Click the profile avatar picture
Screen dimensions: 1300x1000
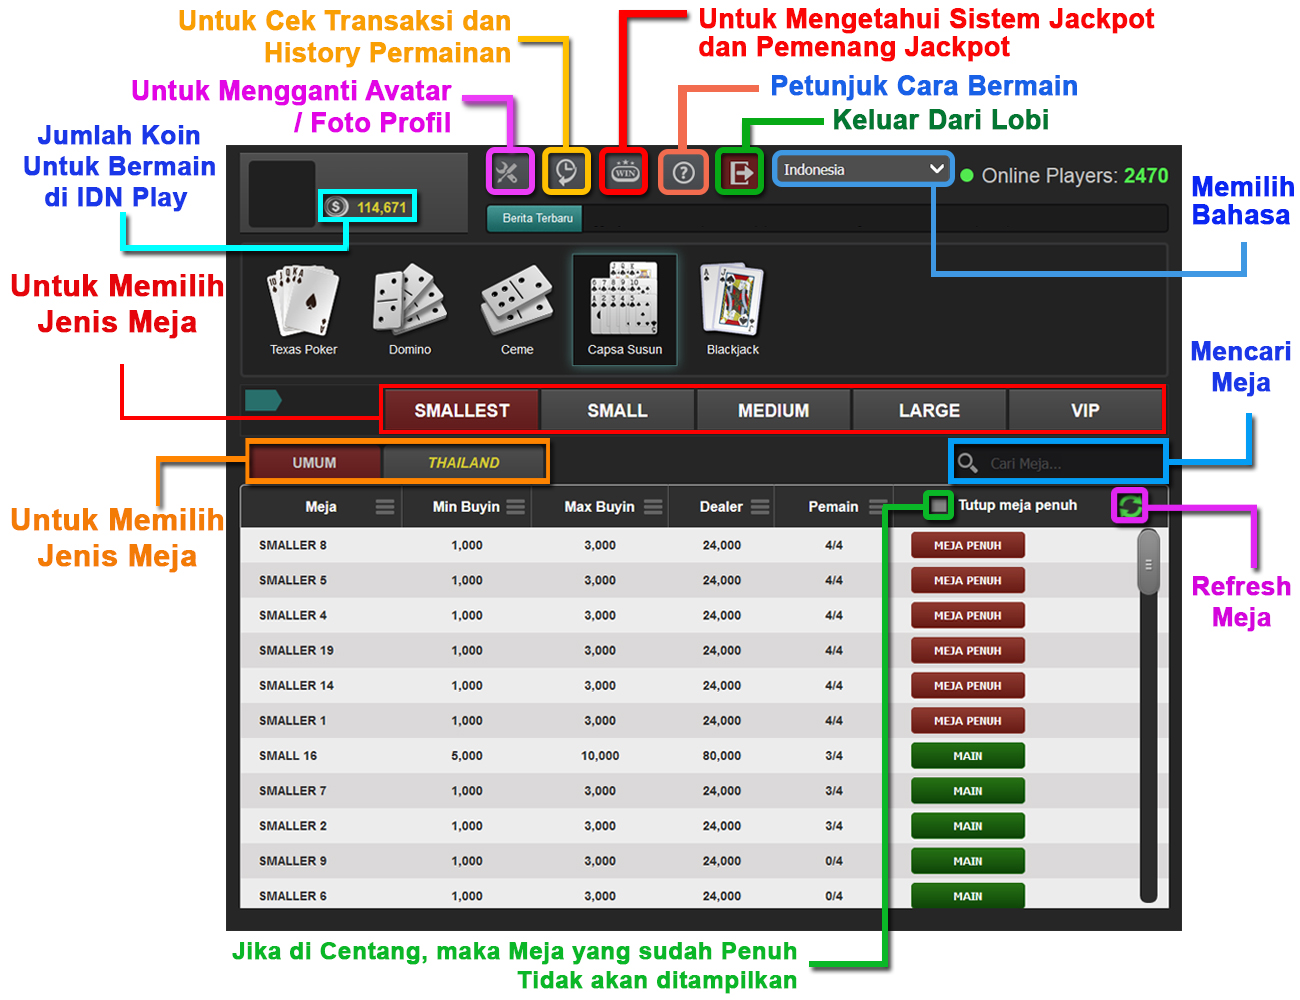click(x=282, y=194)
